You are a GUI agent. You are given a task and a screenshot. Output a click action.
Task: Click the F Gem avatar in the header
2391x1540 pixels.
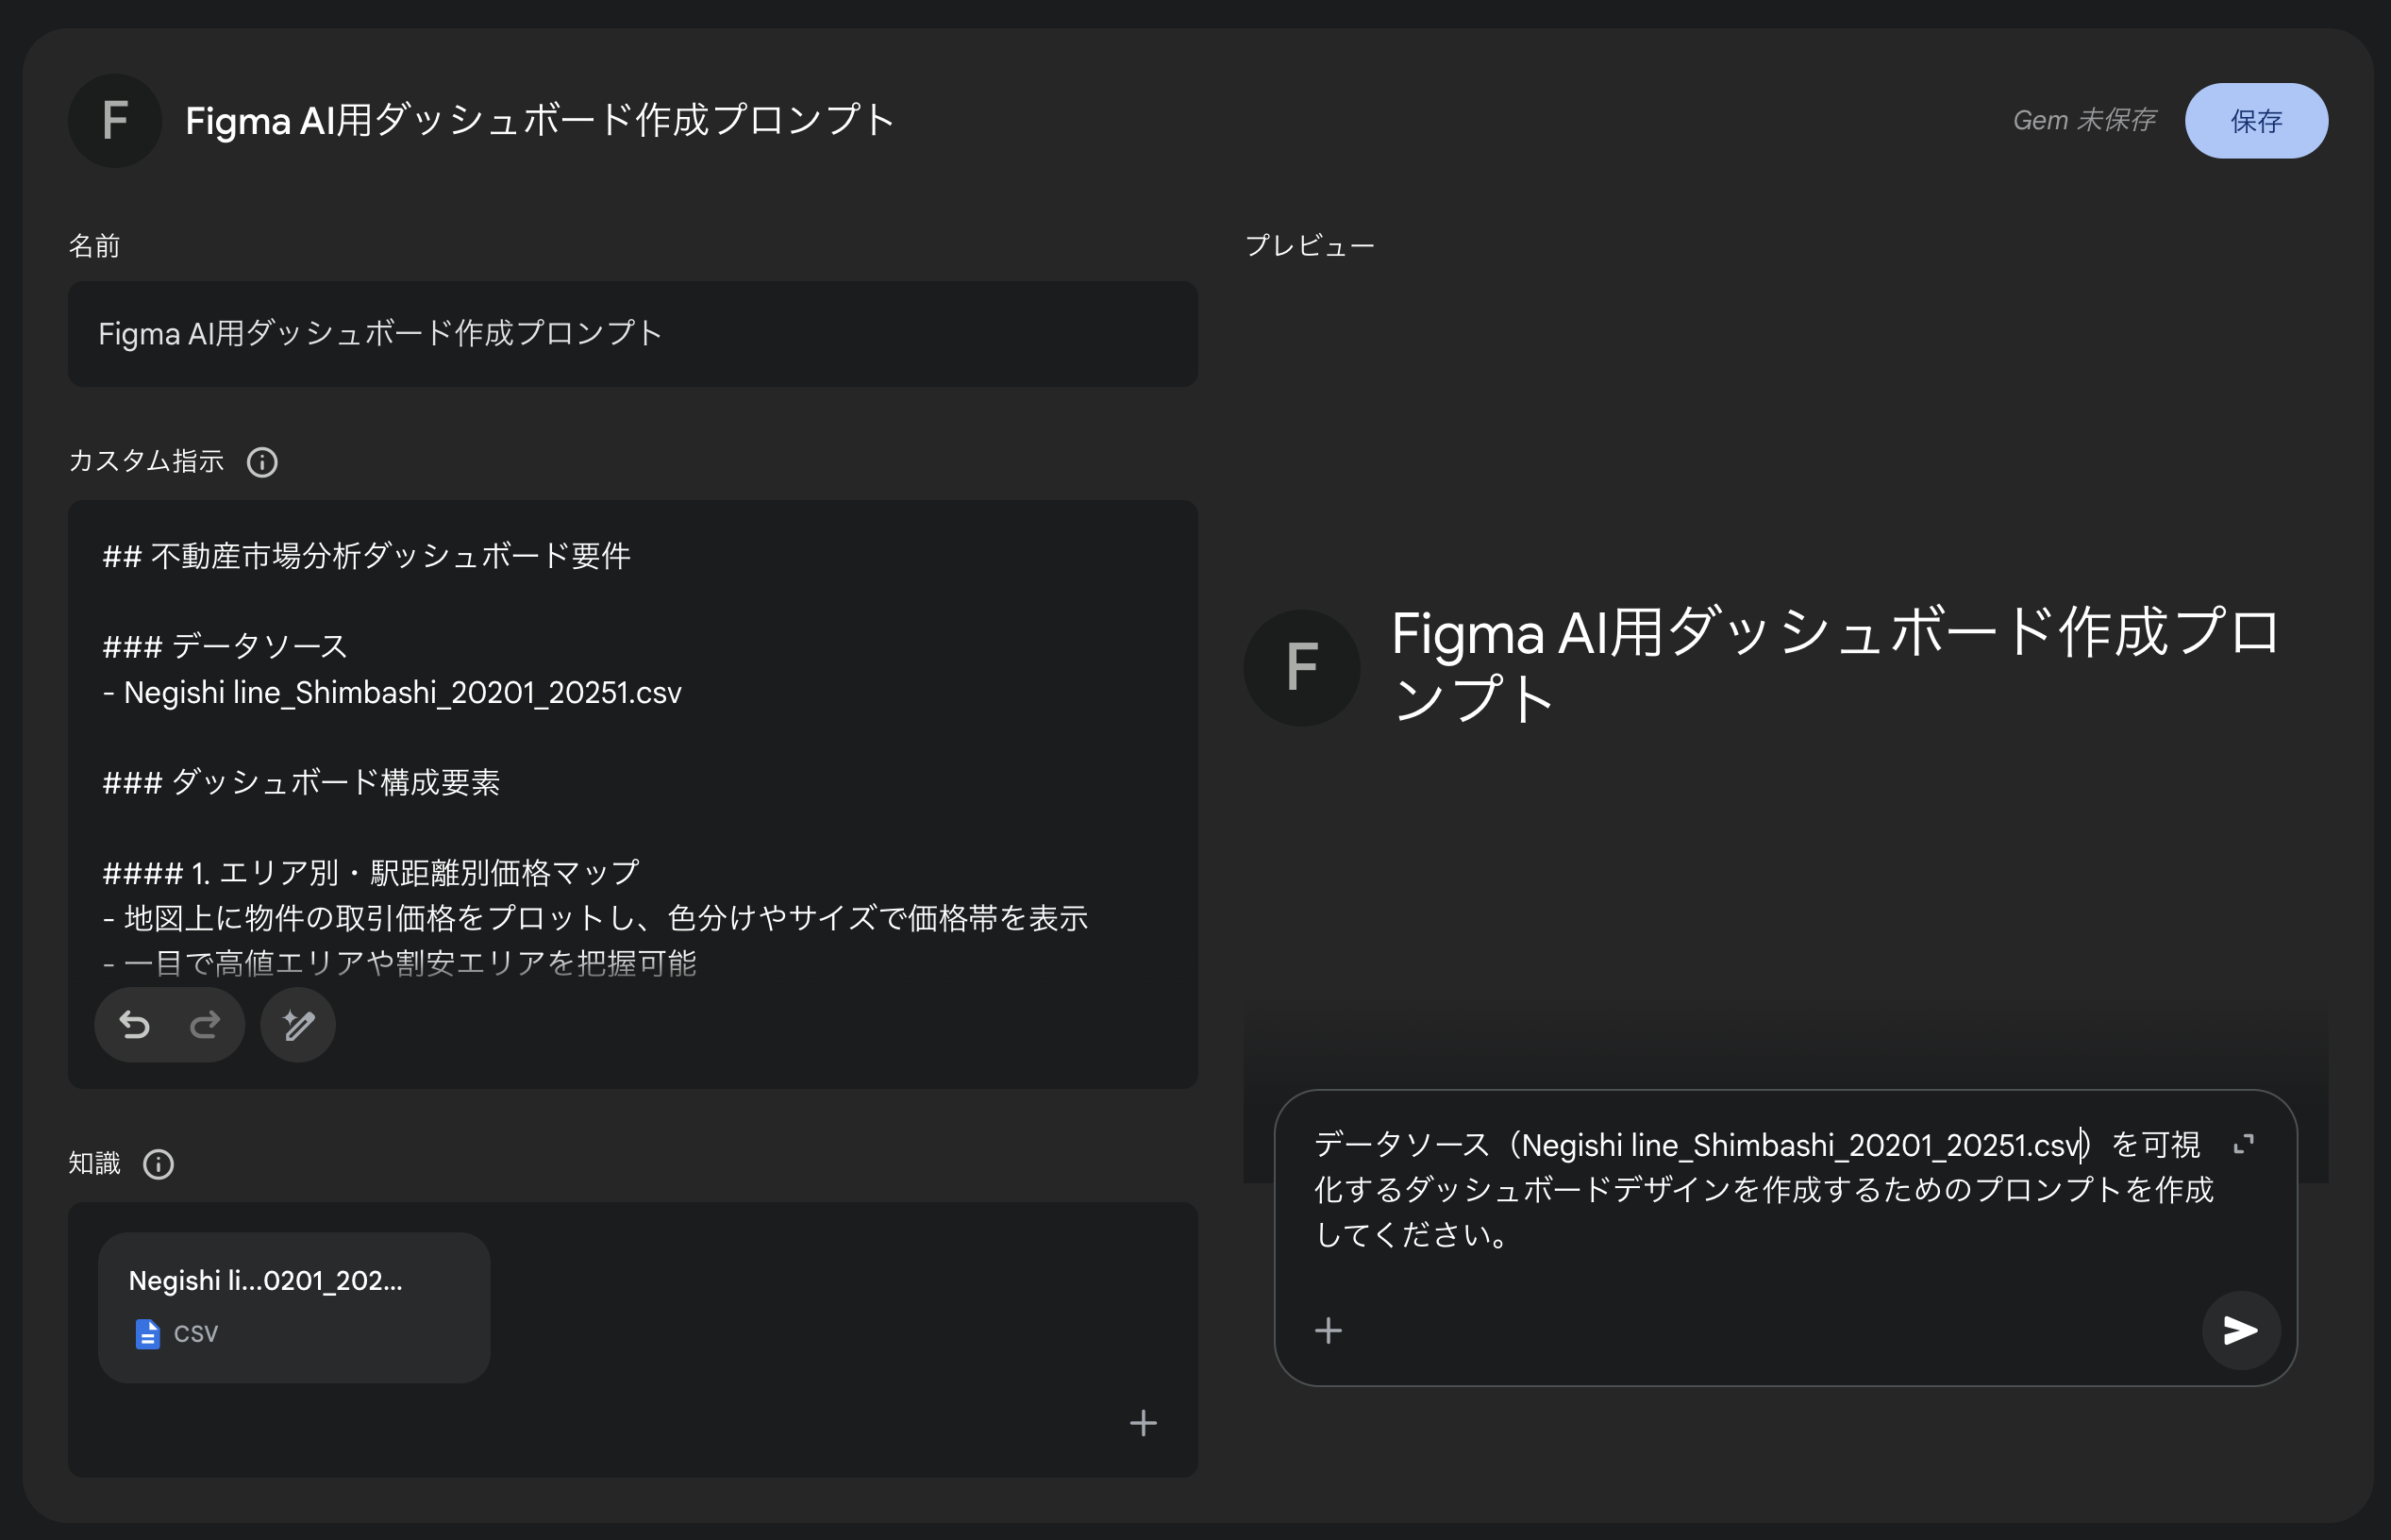pos(115,120)
